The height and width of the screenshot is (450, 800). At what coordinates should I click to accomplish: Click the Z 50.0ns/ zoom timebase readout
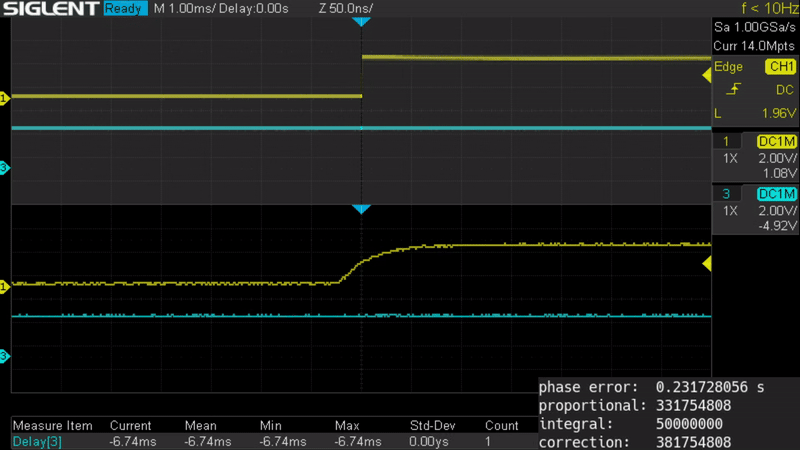point(345,8)
